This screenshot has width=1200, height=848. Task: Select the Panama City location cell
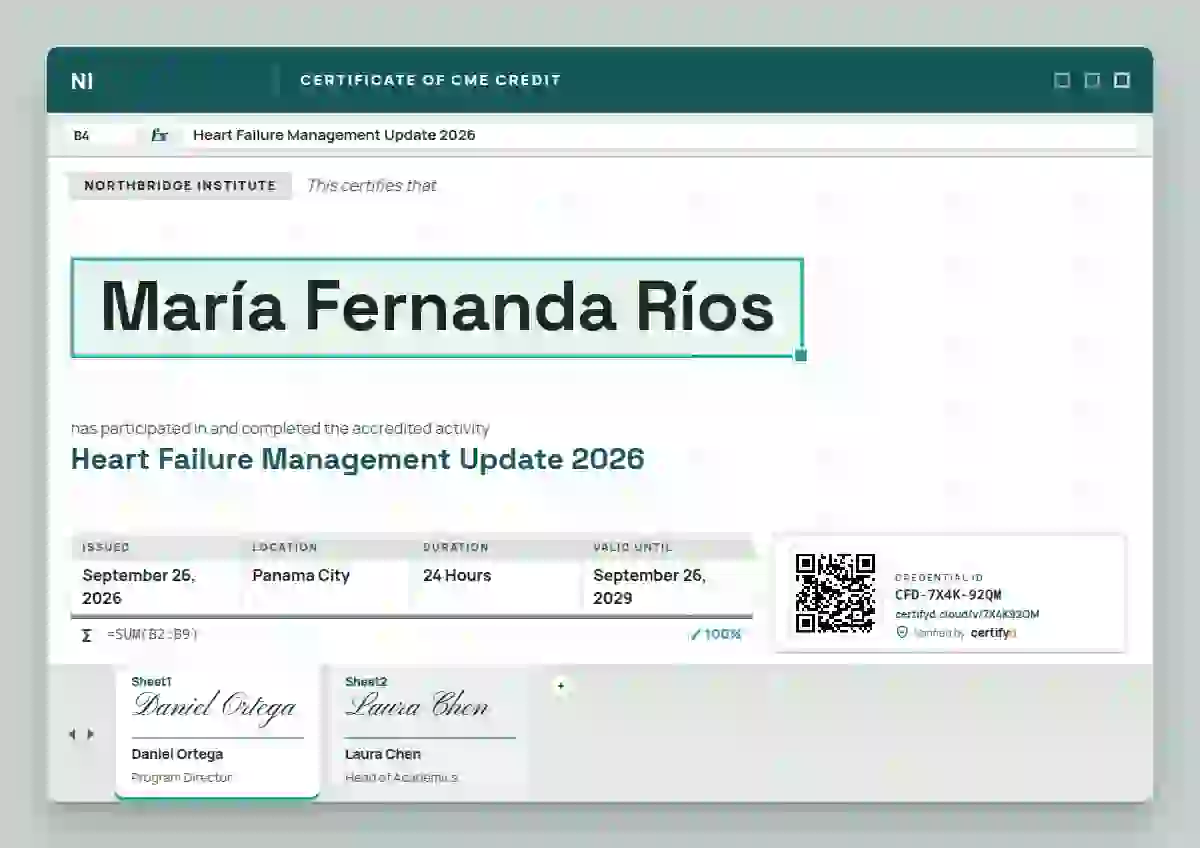(301, 576)
